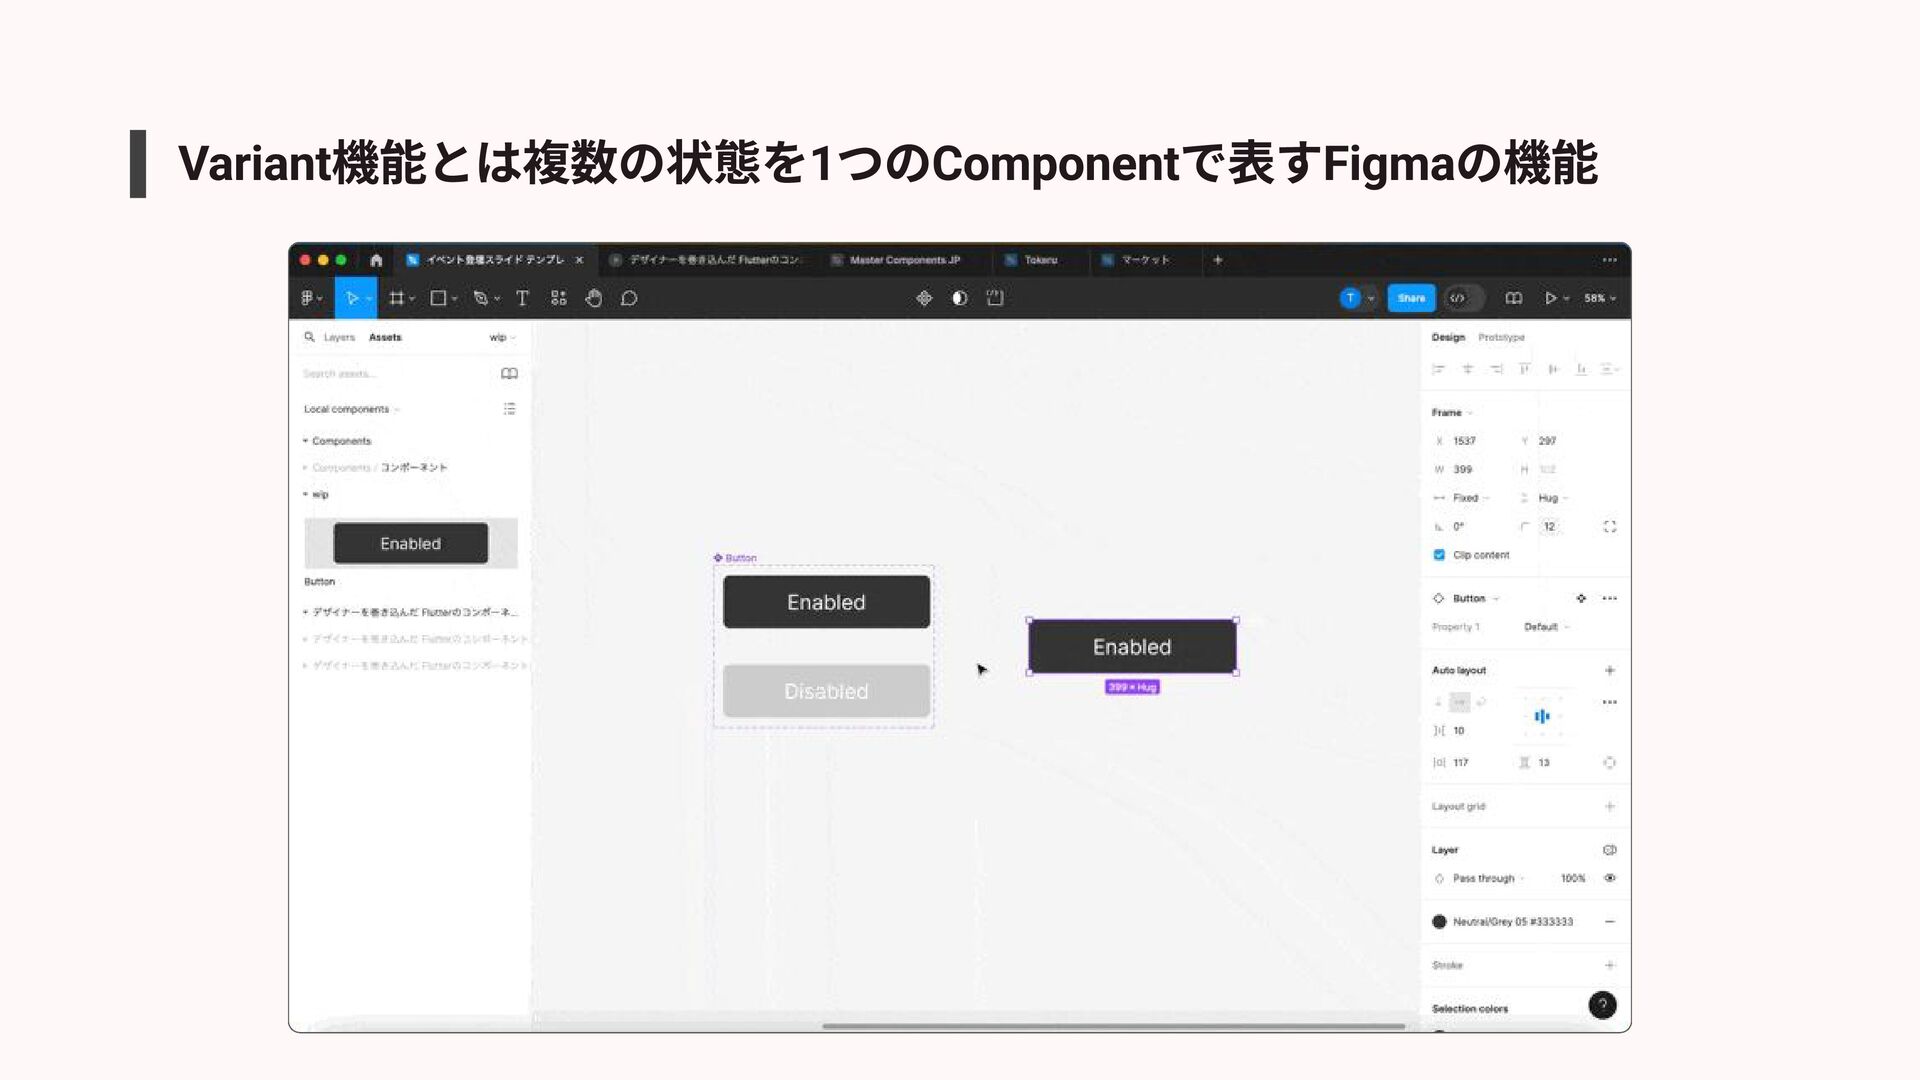The image size is (1920, 1080).
Task: Add a Layout grid with plus button
Action: point(1609,806)
